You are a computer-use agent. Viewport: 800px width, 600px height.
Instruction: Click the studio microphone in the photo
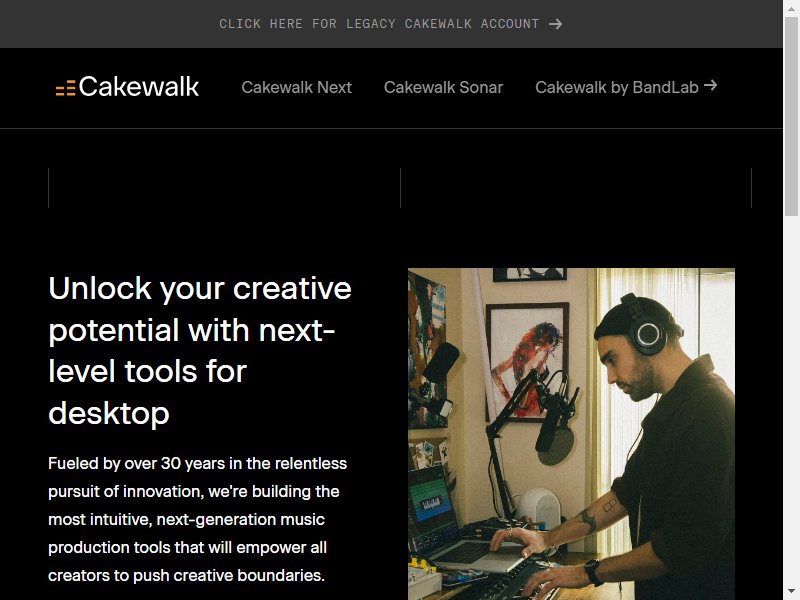coord(555,416)
